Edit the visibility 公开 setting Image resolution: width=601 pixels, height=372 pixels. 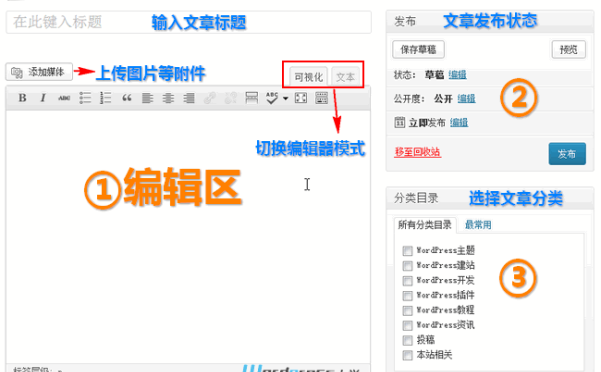pos(466,98)
